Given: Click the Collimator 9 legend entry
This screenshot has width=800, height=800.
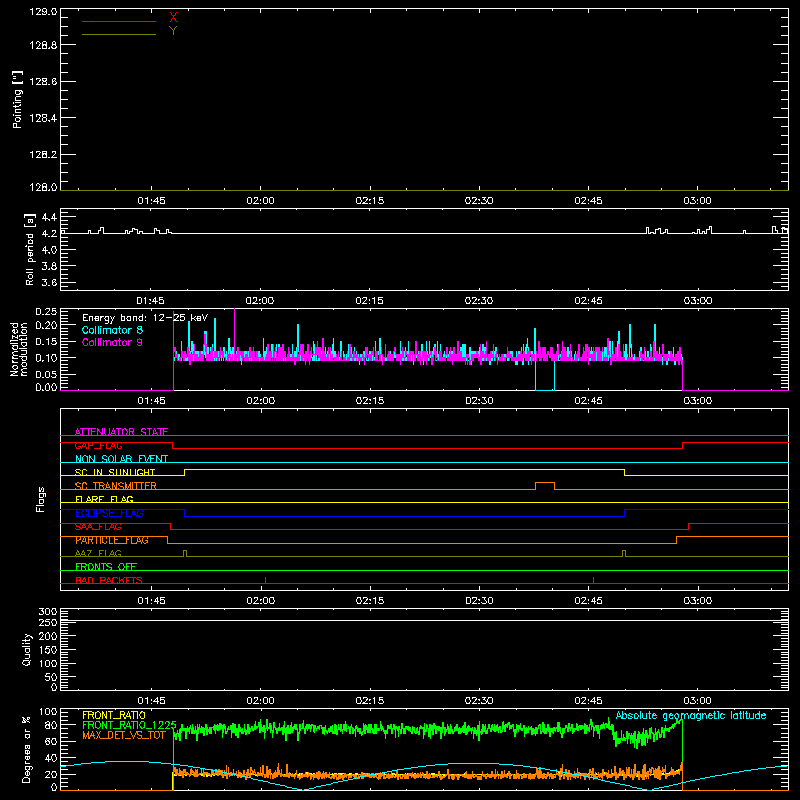Looking at the screenshot, I should click(x=112, y=342).
